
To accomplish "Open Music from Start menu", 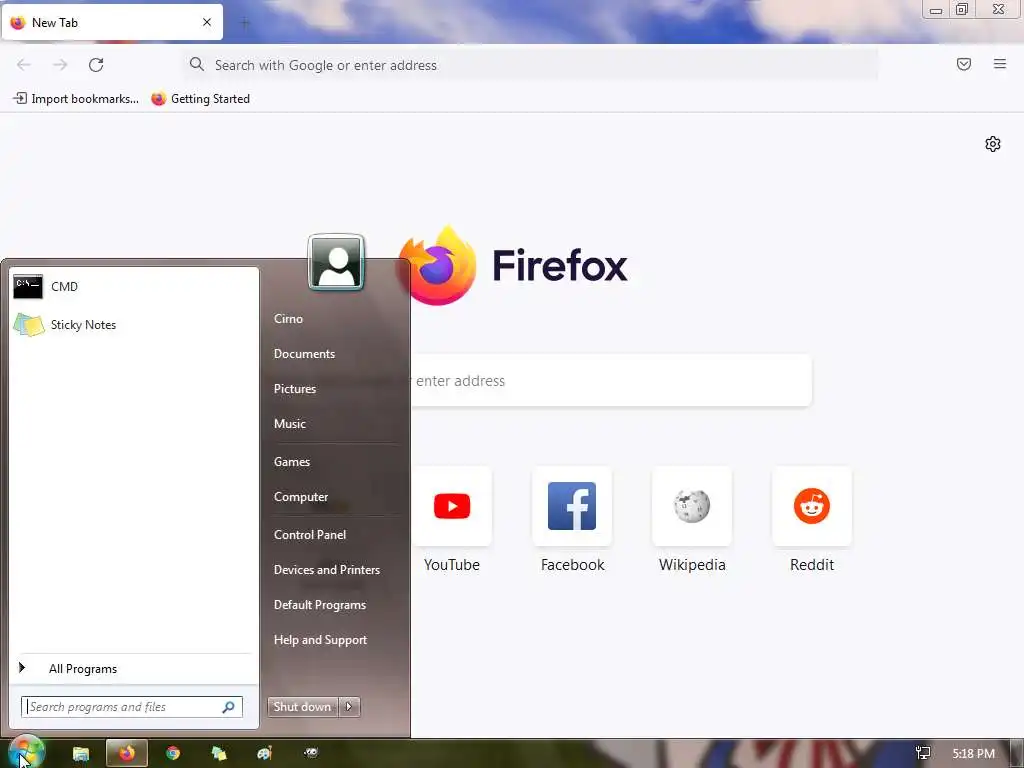I will pos(290,424).
